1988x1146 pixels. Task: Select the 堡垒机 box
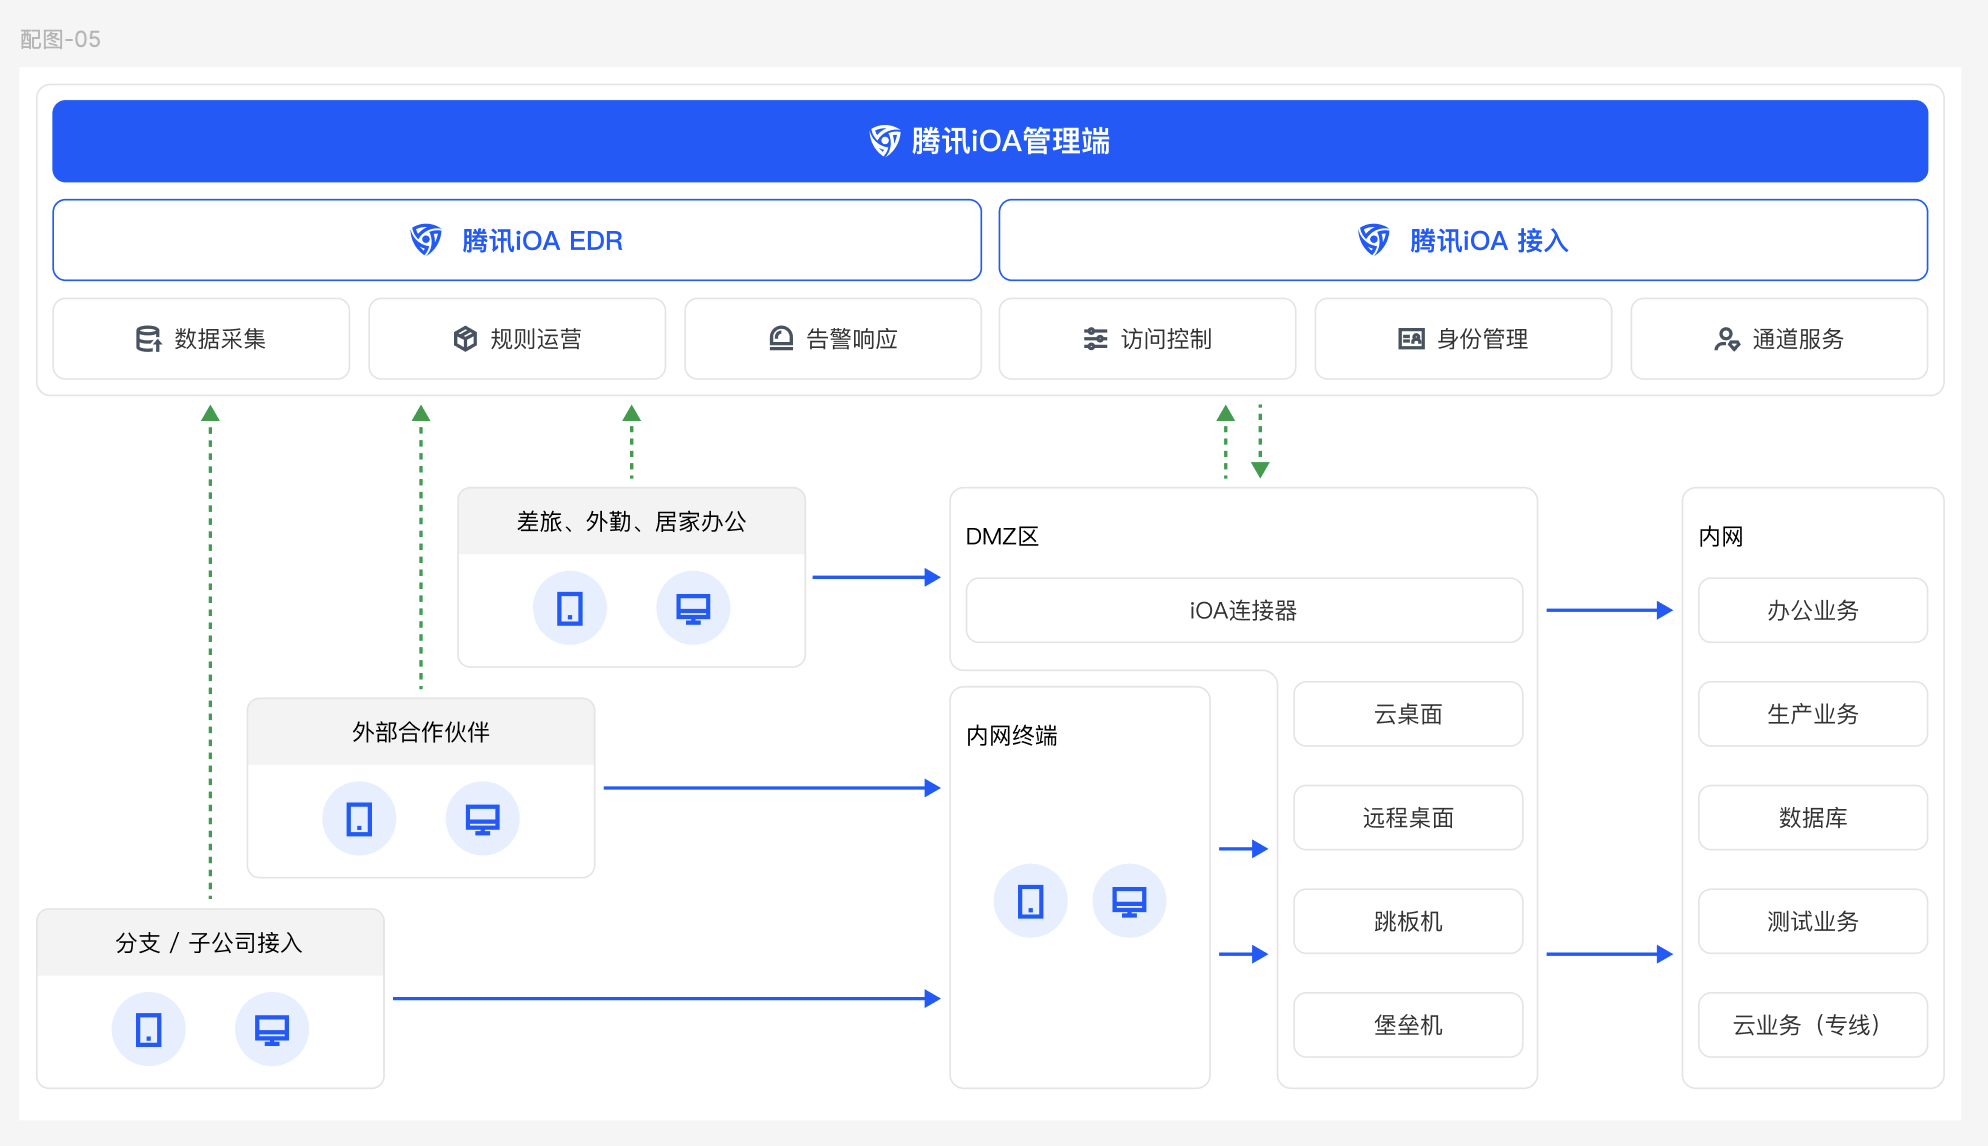click(x=1408, y=1025)
